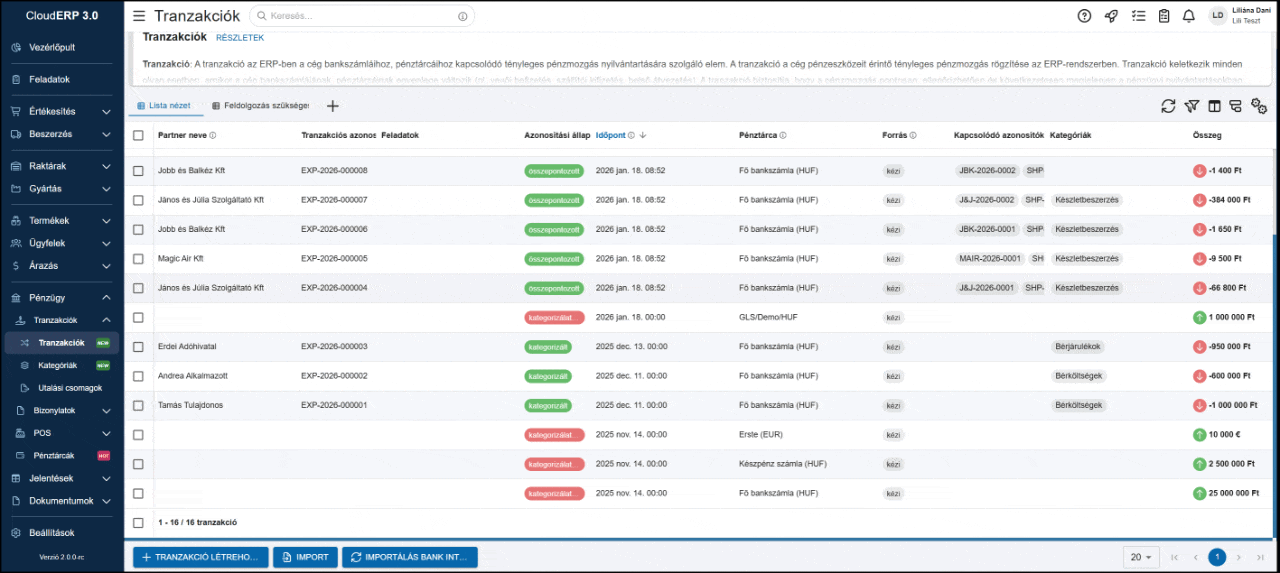Toggle the select-all header checkbox

(138, 135)
